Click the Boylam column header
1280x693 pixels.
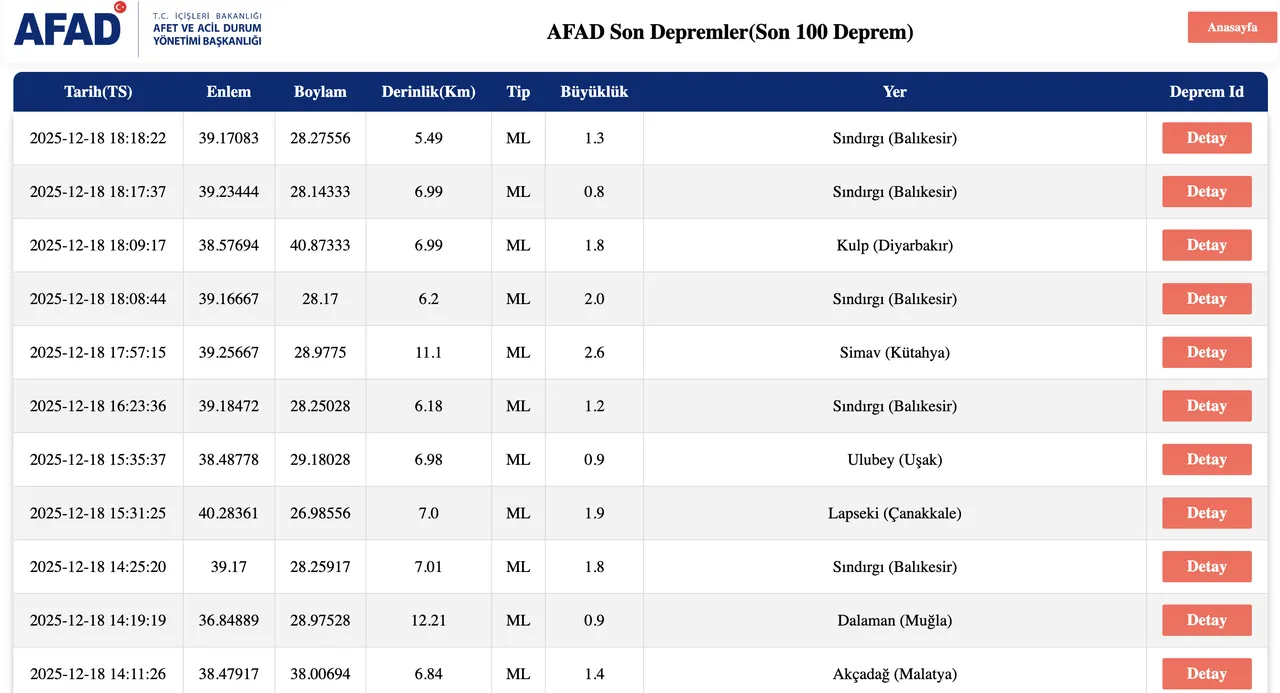coord(320,91)
